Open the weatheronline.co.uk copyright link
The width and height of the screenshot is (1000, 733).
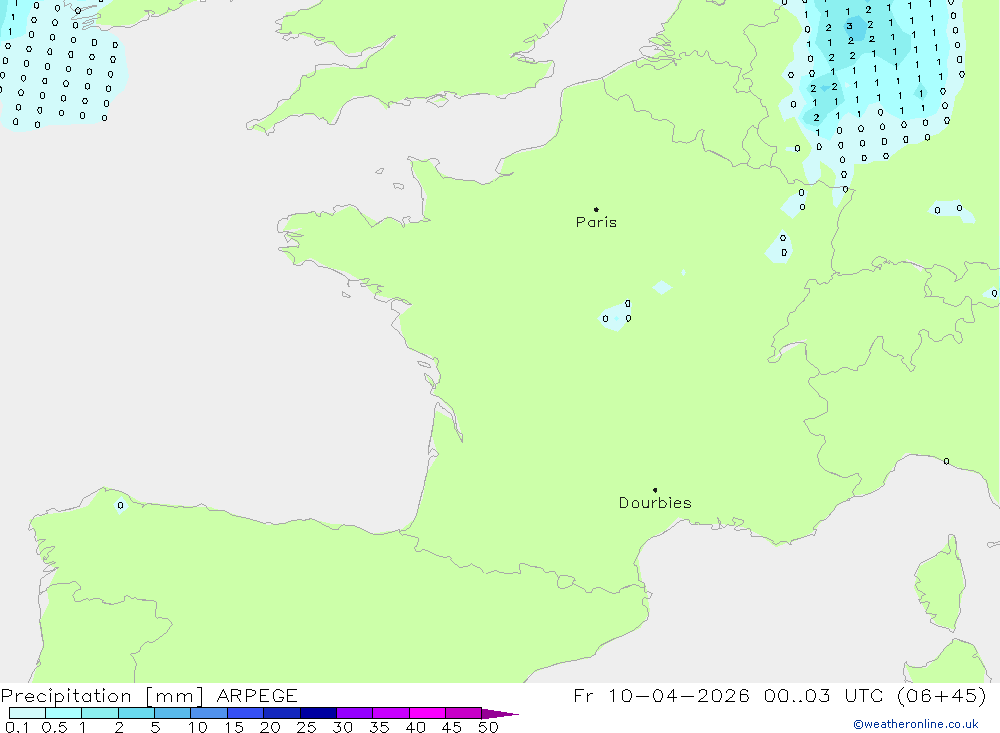coord(915,724)
